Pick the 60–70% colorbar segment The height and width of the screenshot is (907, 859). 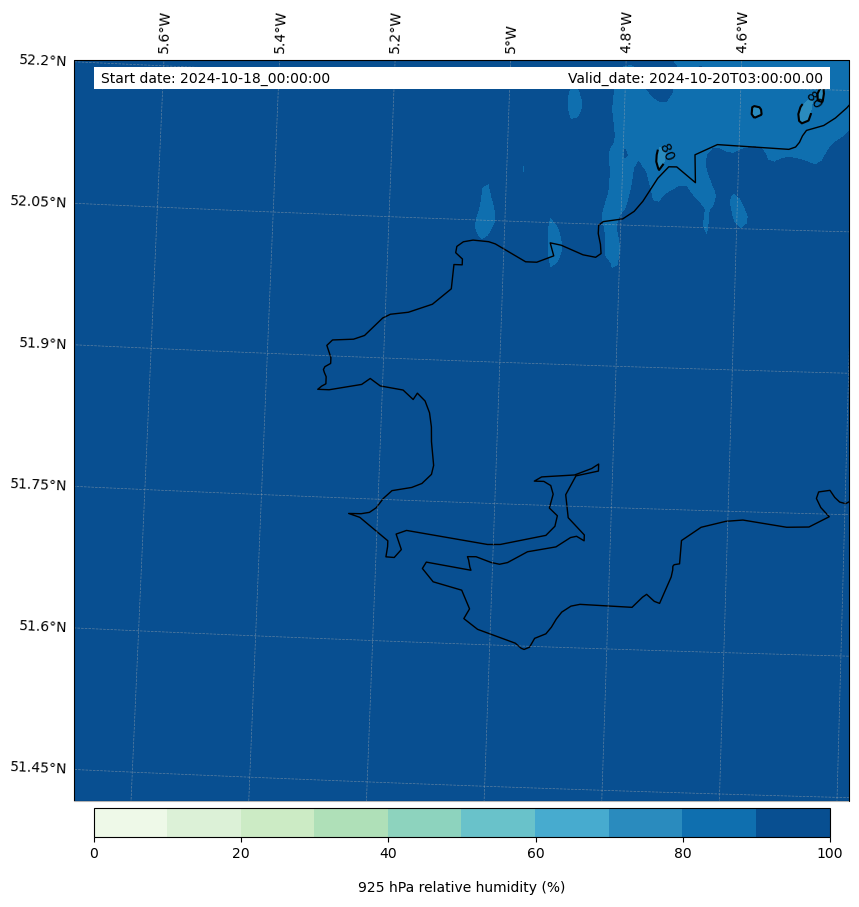572,822
